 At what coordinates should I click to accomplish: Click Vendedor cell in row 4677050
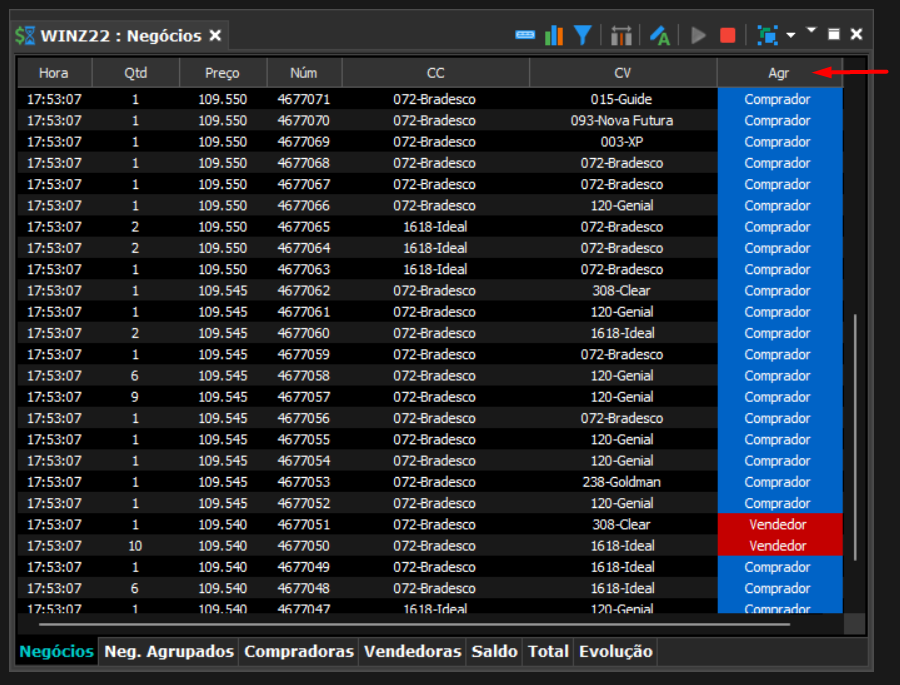click(779, 545)
